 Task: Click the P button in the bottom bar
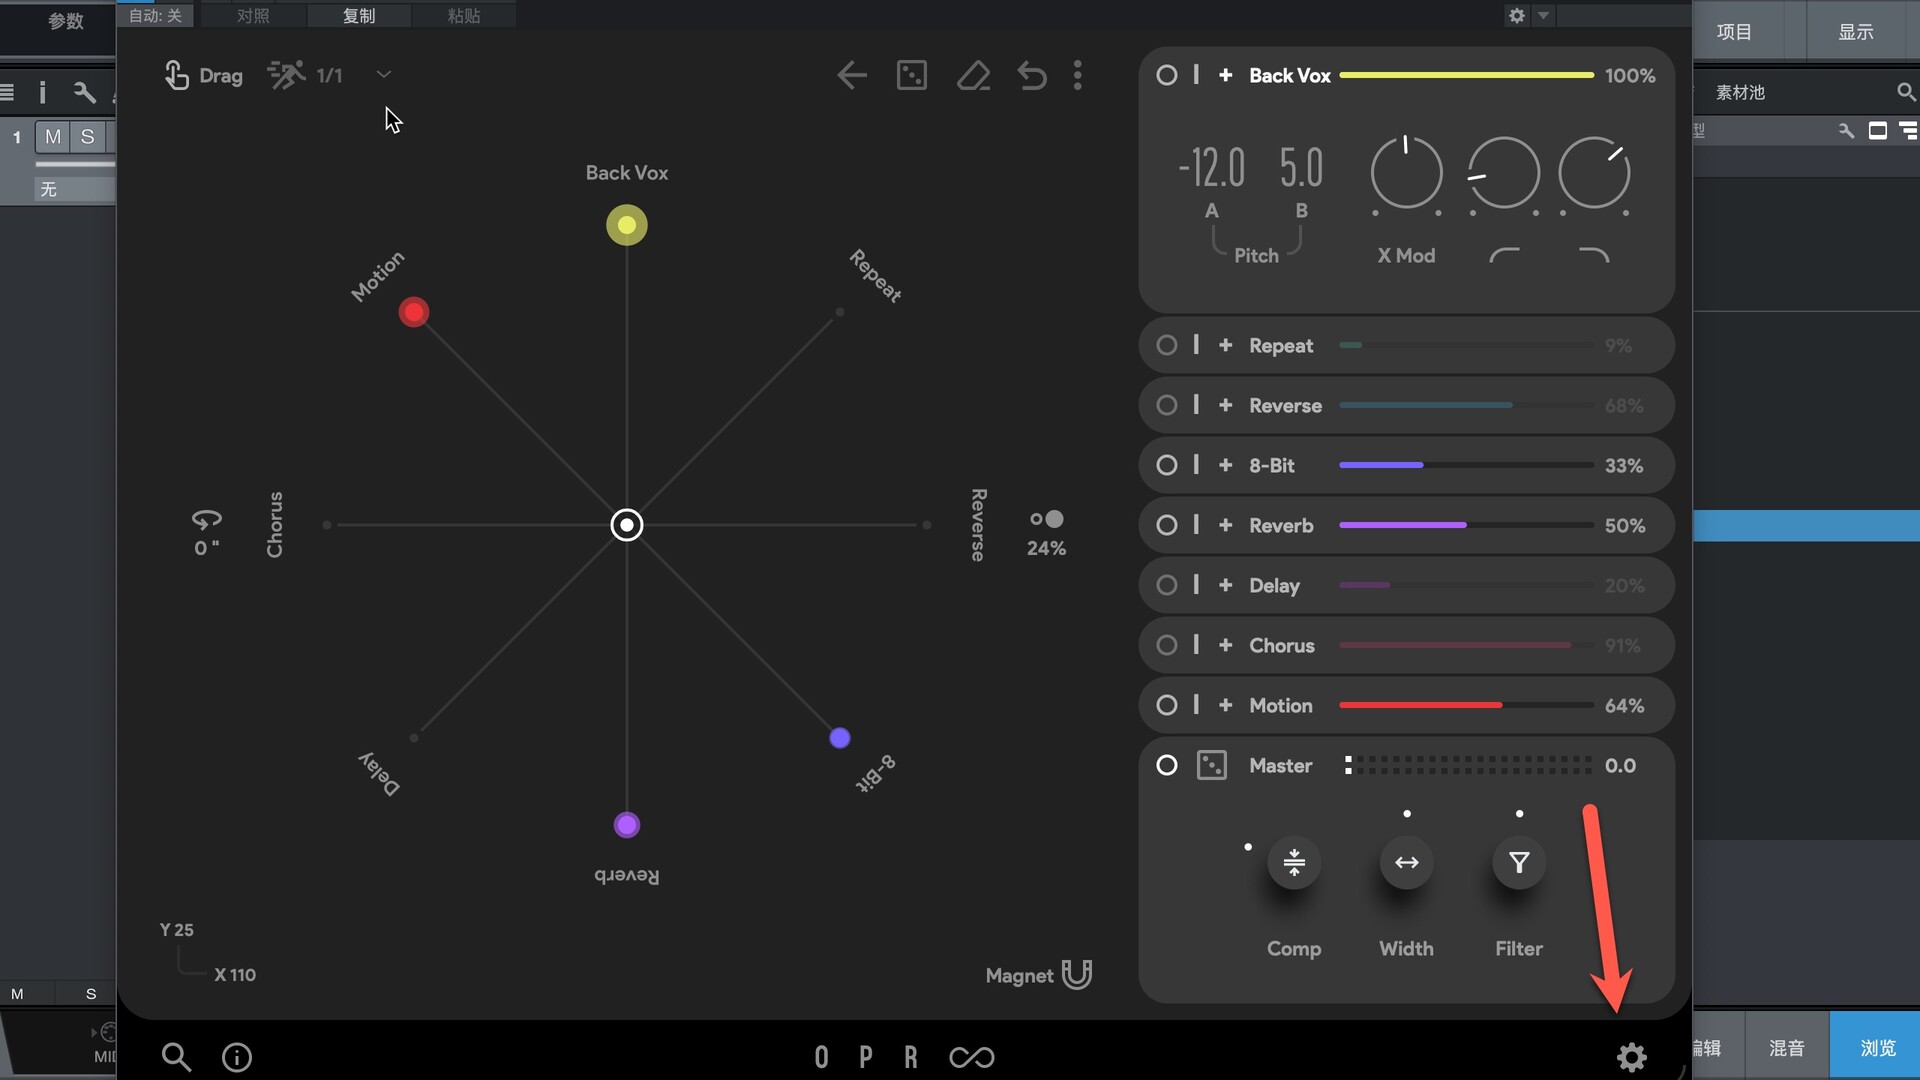point(866,1057)
